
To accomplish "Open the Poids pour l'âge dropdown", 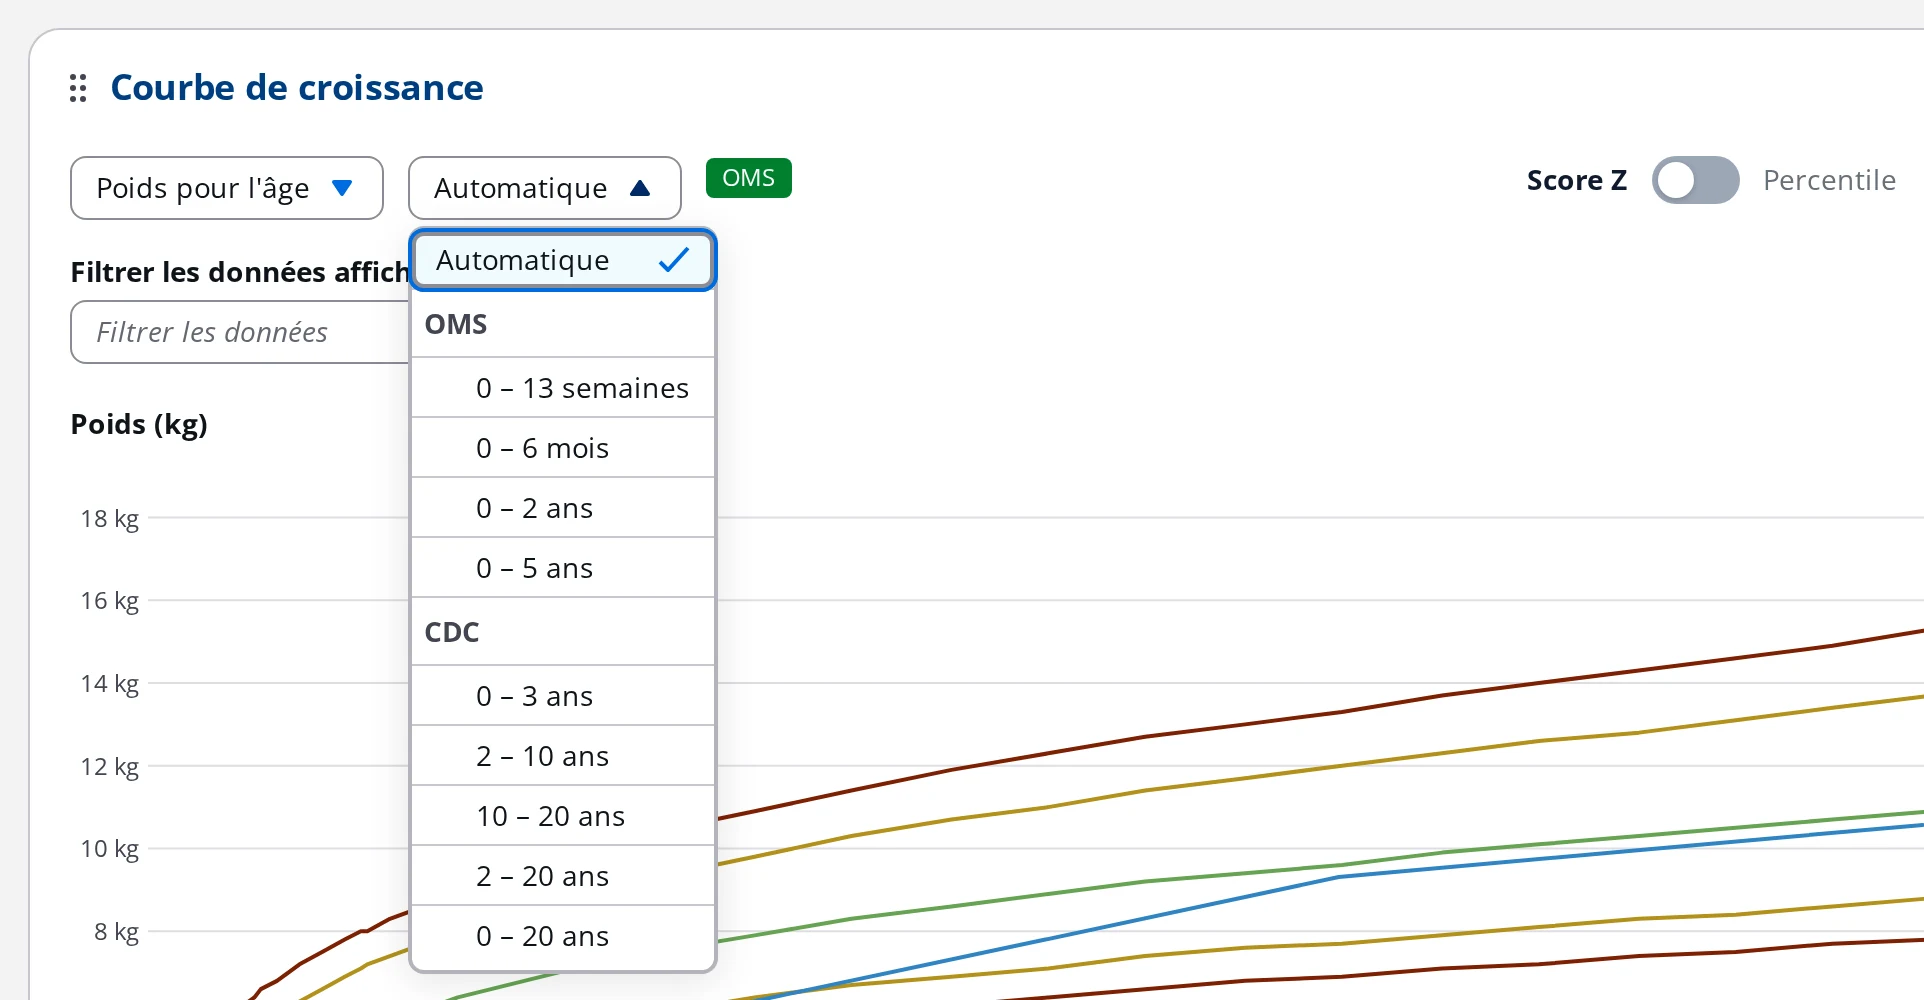I will (x=227, y=188).
